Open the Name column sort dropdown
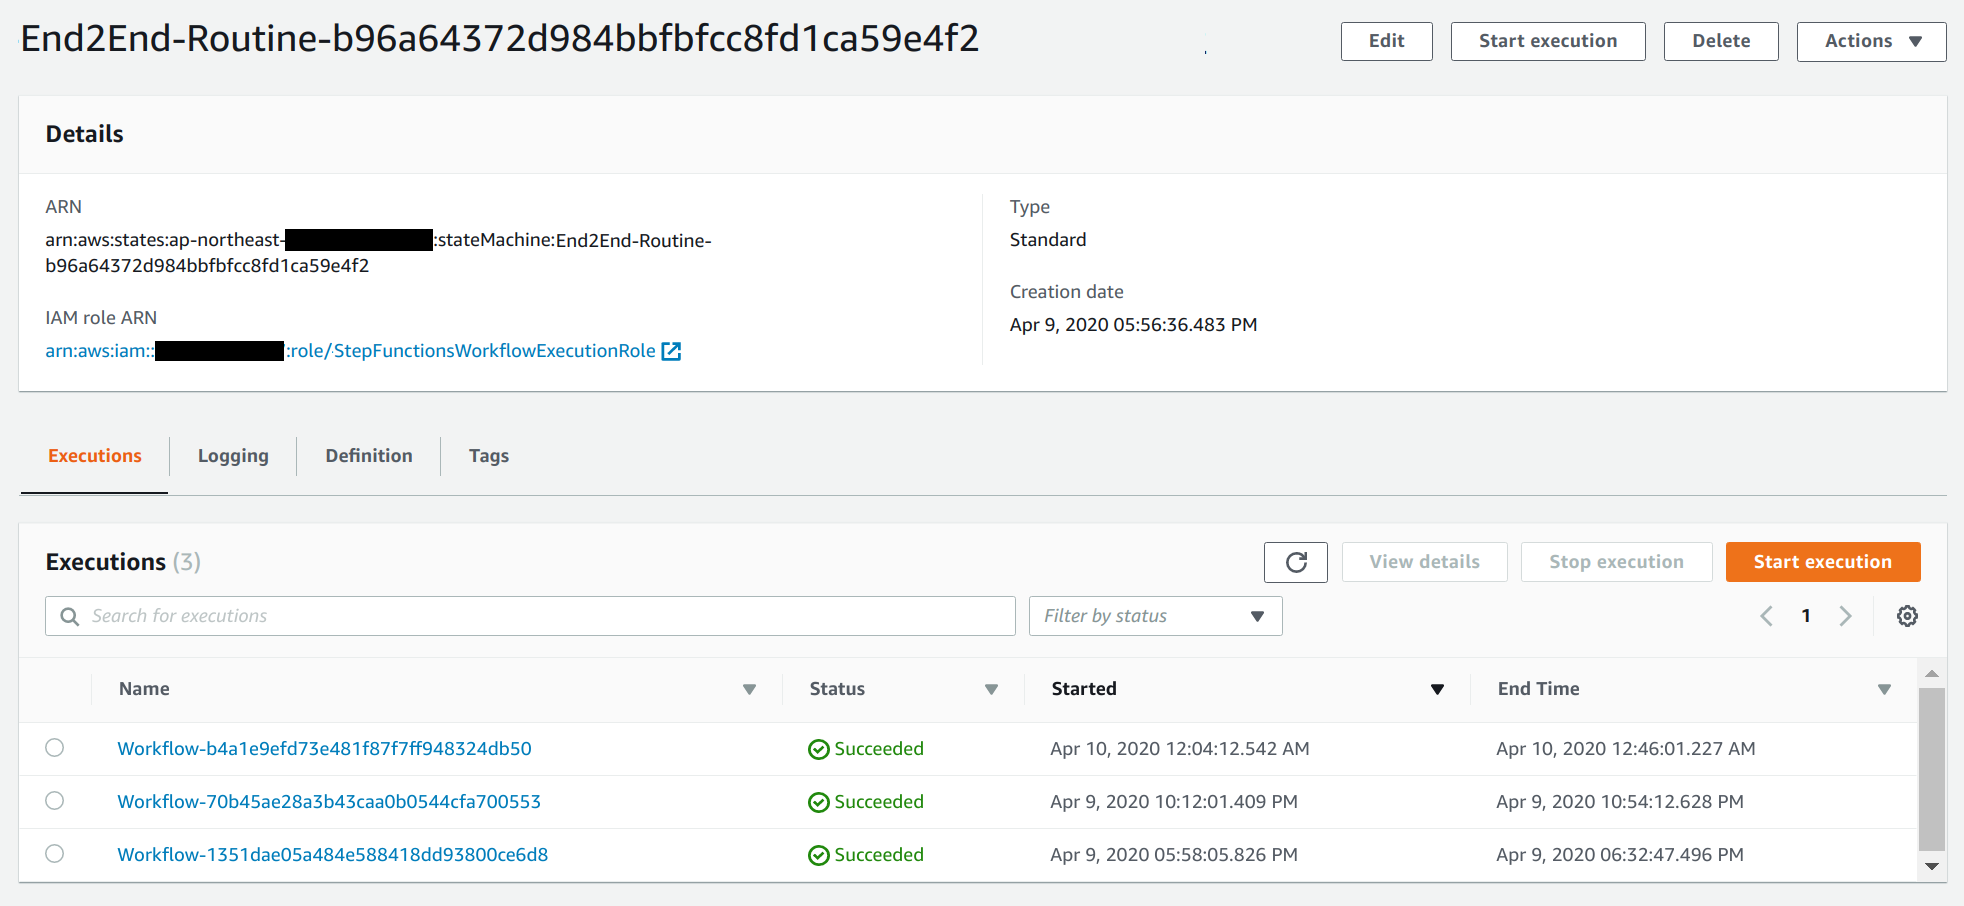 click(749, 689)
